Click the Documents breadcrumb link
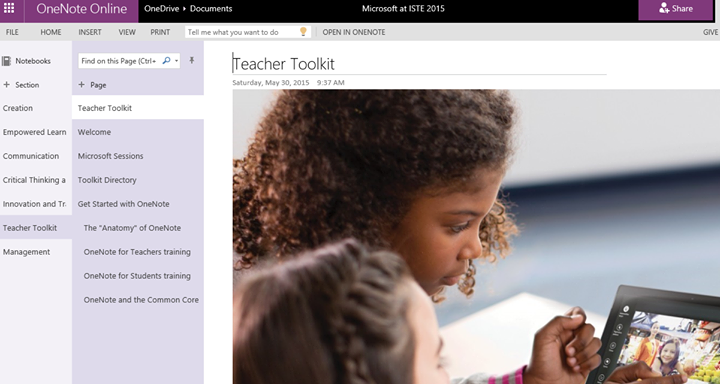The height and width of the screenshot is (384, 720). pyautogui.click(x=211, y=8)
